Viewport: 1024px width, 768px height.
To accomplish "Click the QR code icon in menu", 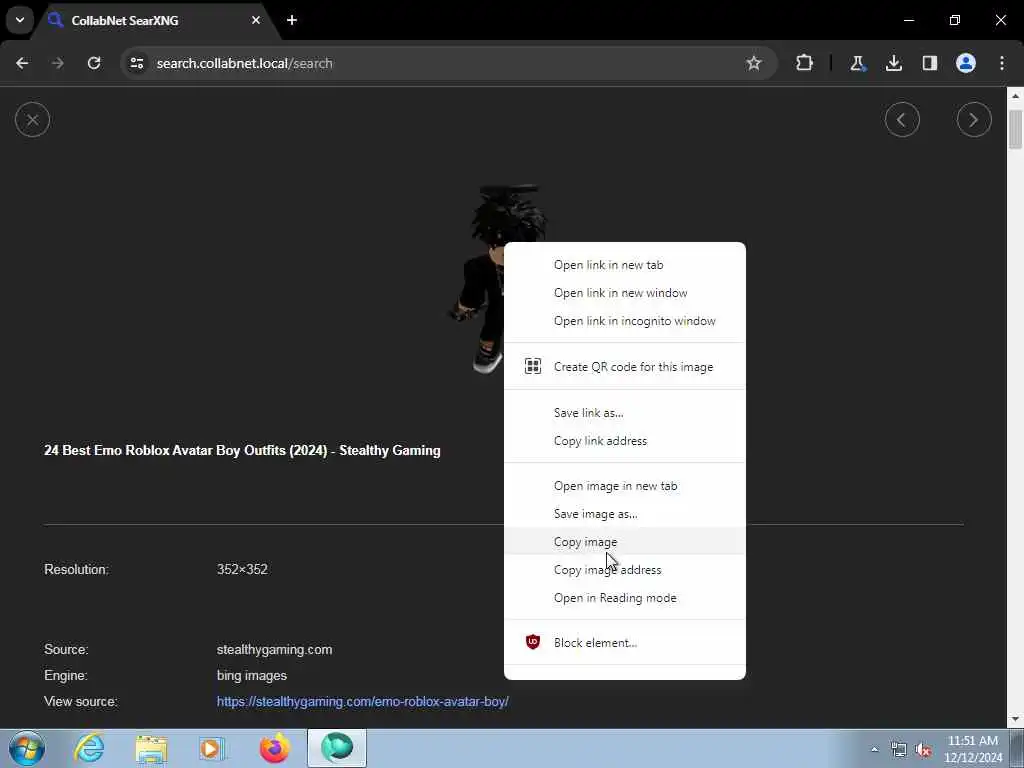I will coord(533,366).
